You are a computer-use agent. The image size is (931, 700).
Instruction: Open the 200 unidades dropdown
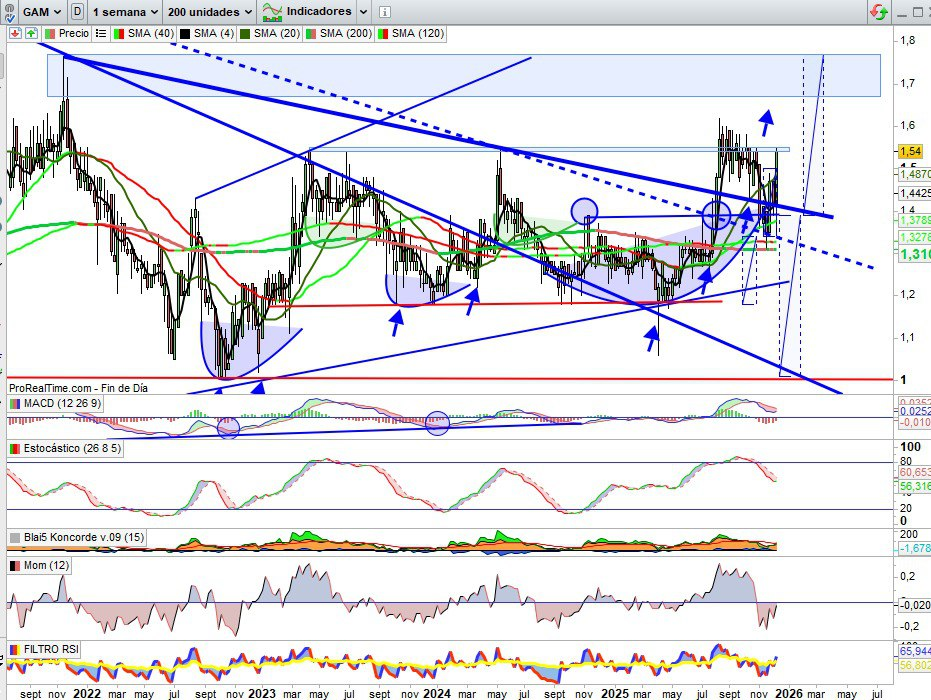pyautogui.click(x=210, y=11)
